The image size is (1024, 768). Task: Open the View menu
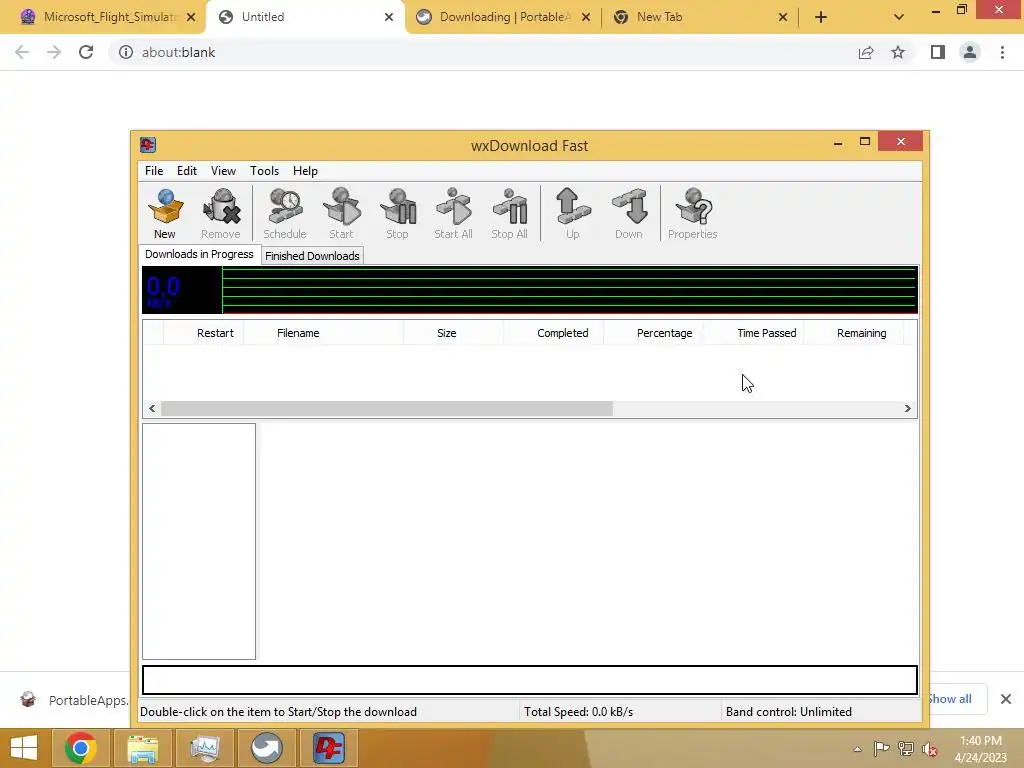pos(223,170)
